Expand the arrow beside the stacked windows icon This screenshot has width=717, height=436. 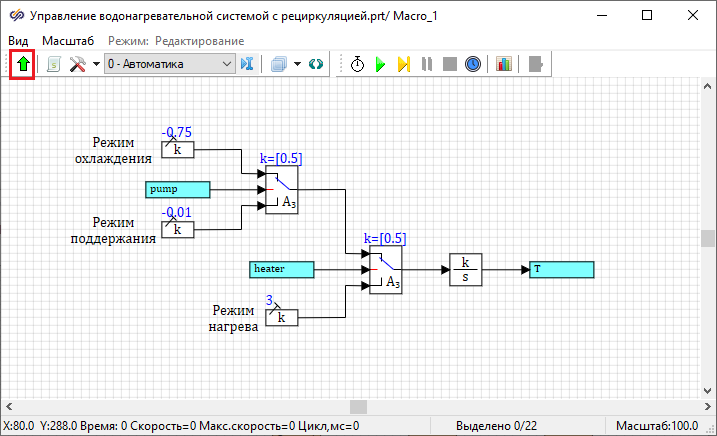click(296, 64)
